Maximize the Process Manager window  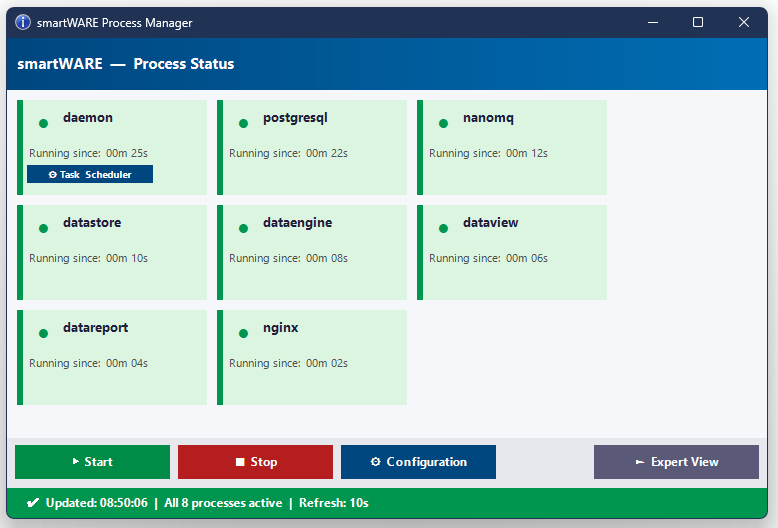point(698,22)
